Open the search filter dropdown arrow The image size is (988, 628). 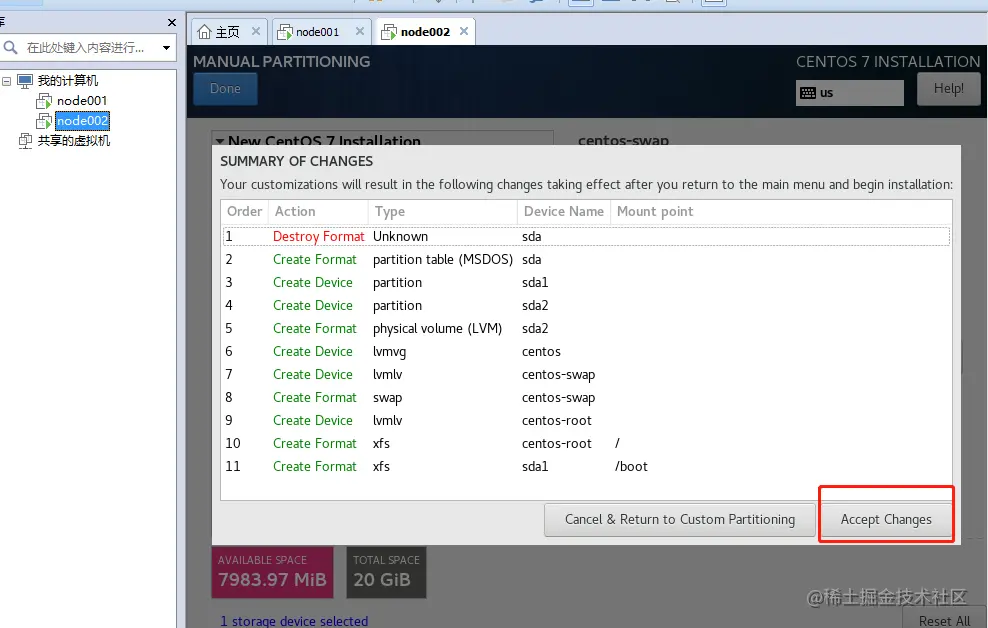pos(166,48)
